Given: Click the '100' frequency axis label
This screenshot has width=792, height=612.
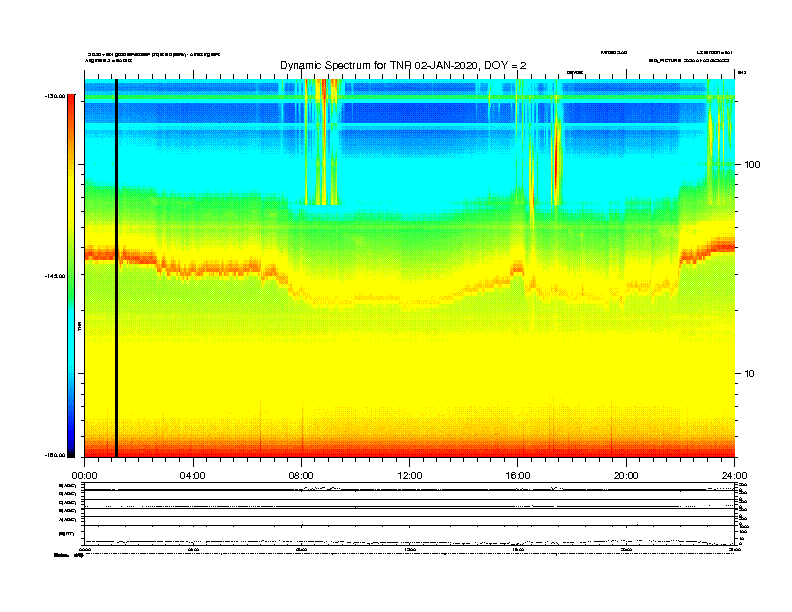Looking at the screenshot, I should pos(752,165).
